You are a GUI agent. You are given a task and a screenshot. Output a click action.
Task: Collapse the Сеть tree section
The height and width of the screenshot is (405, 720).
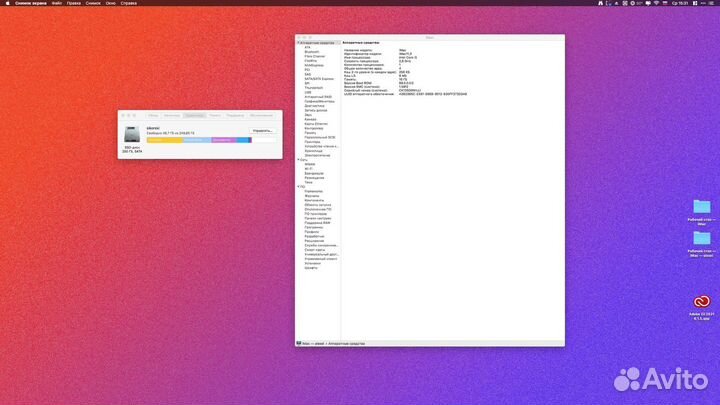[x=298, y=160]
